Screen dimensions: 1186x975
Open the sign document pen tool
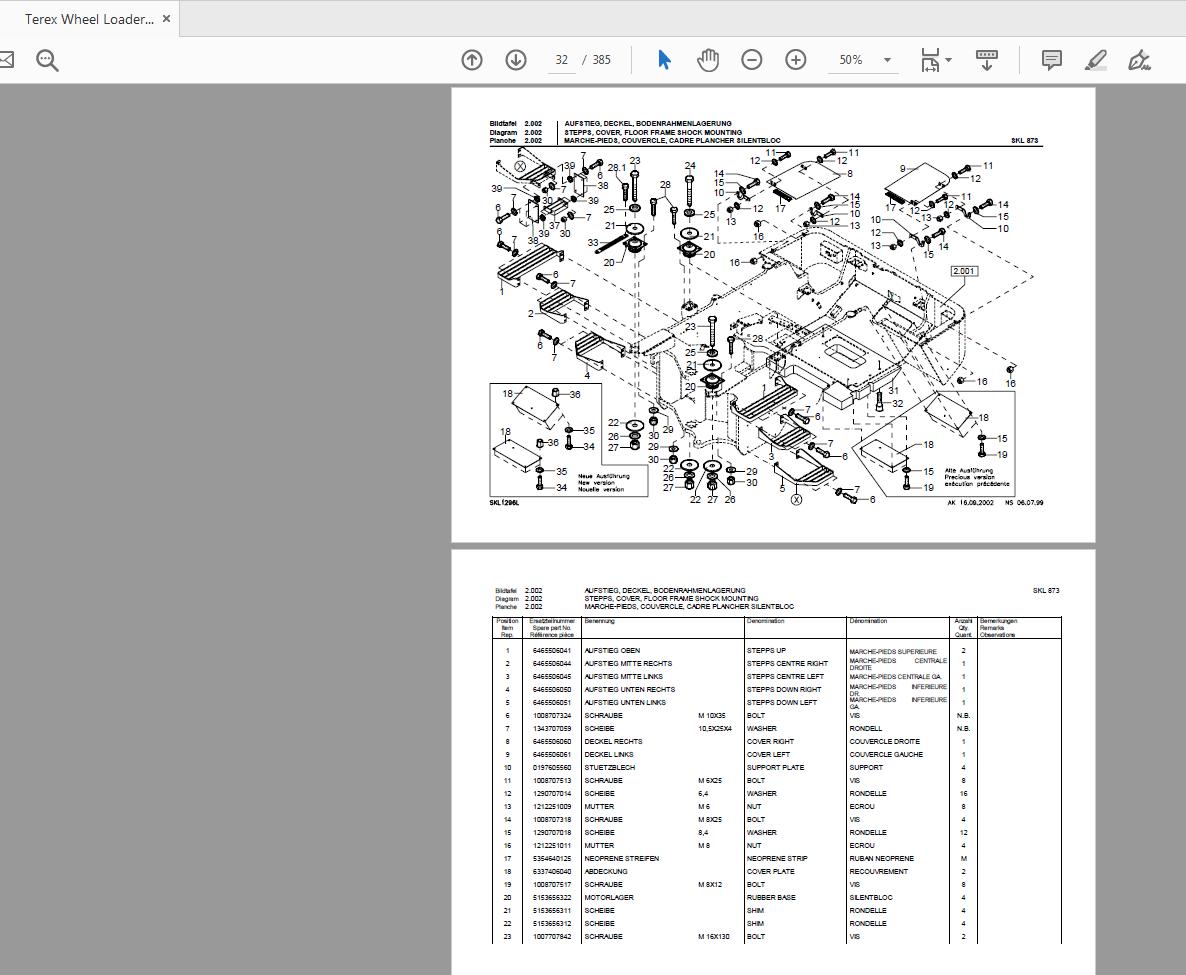[1139, 60]
